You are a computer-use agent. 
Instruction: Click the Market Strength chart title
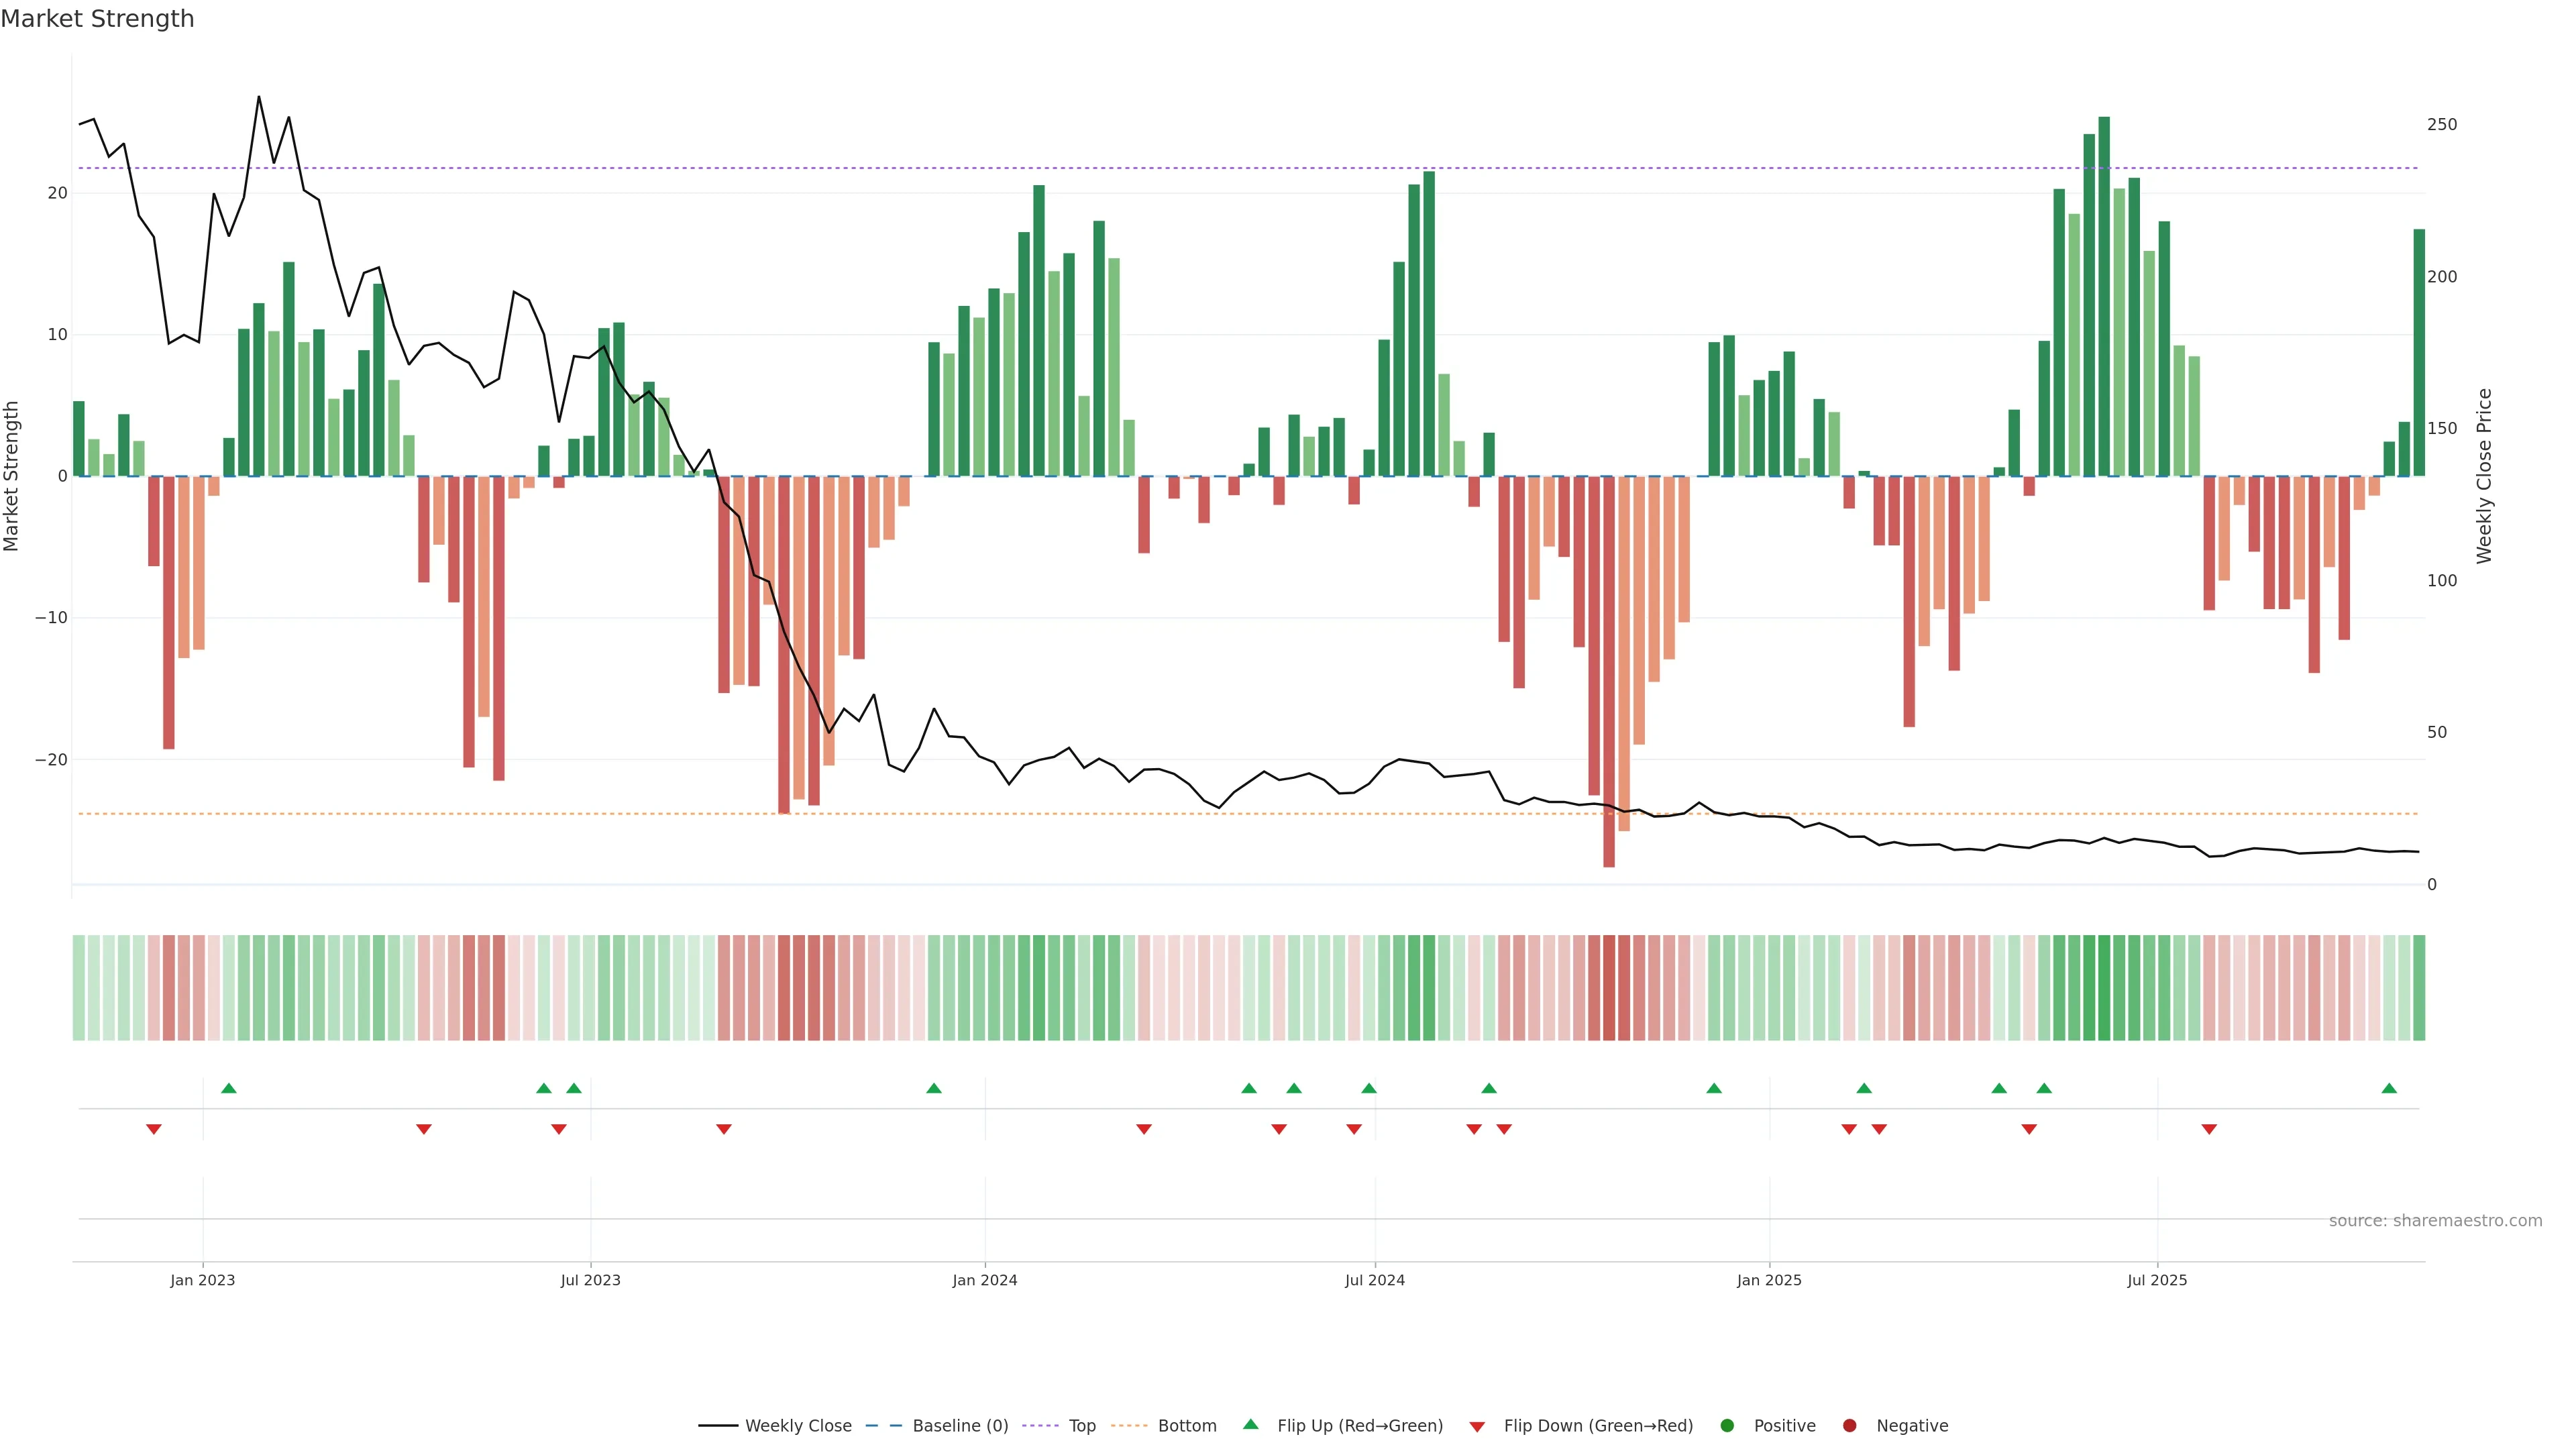(97, 19)
